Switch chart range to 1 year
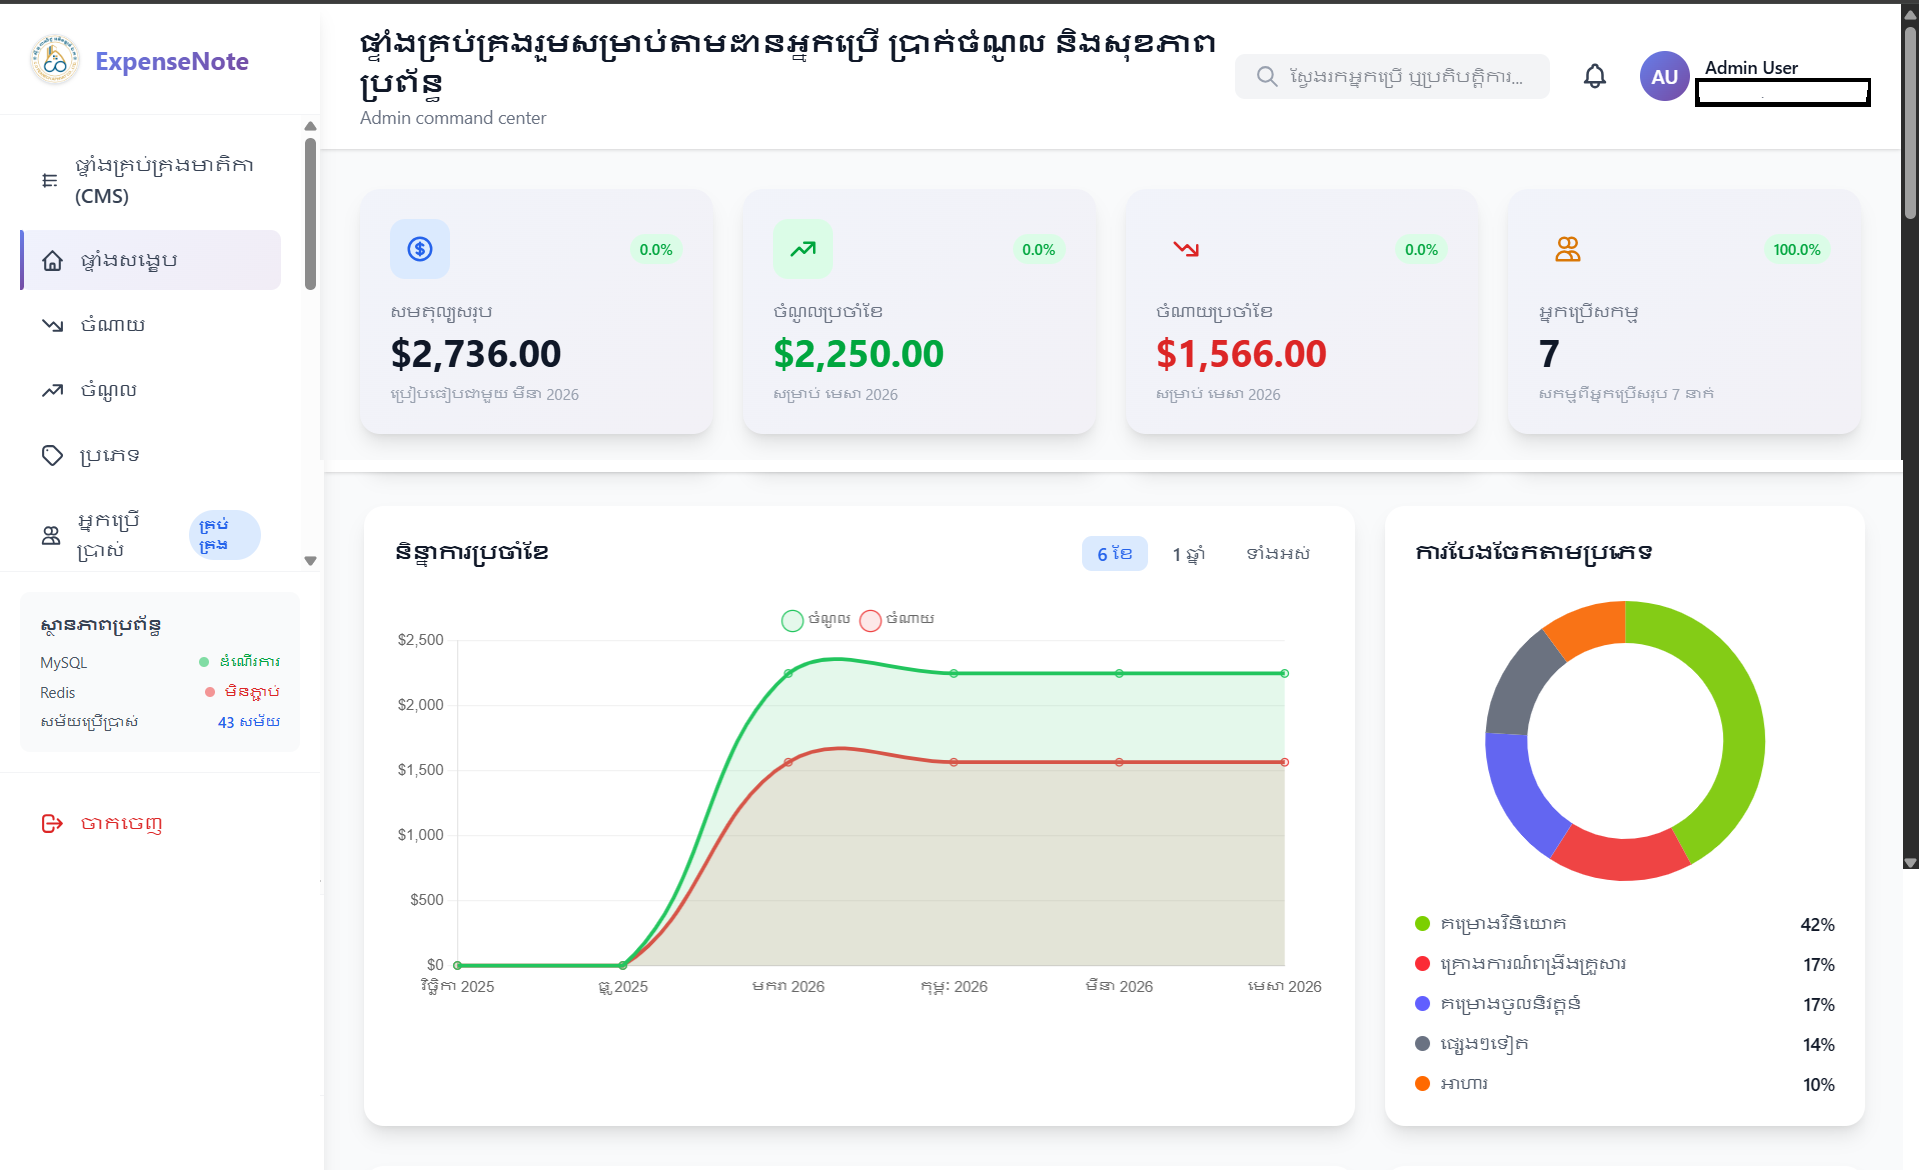 1188,553
